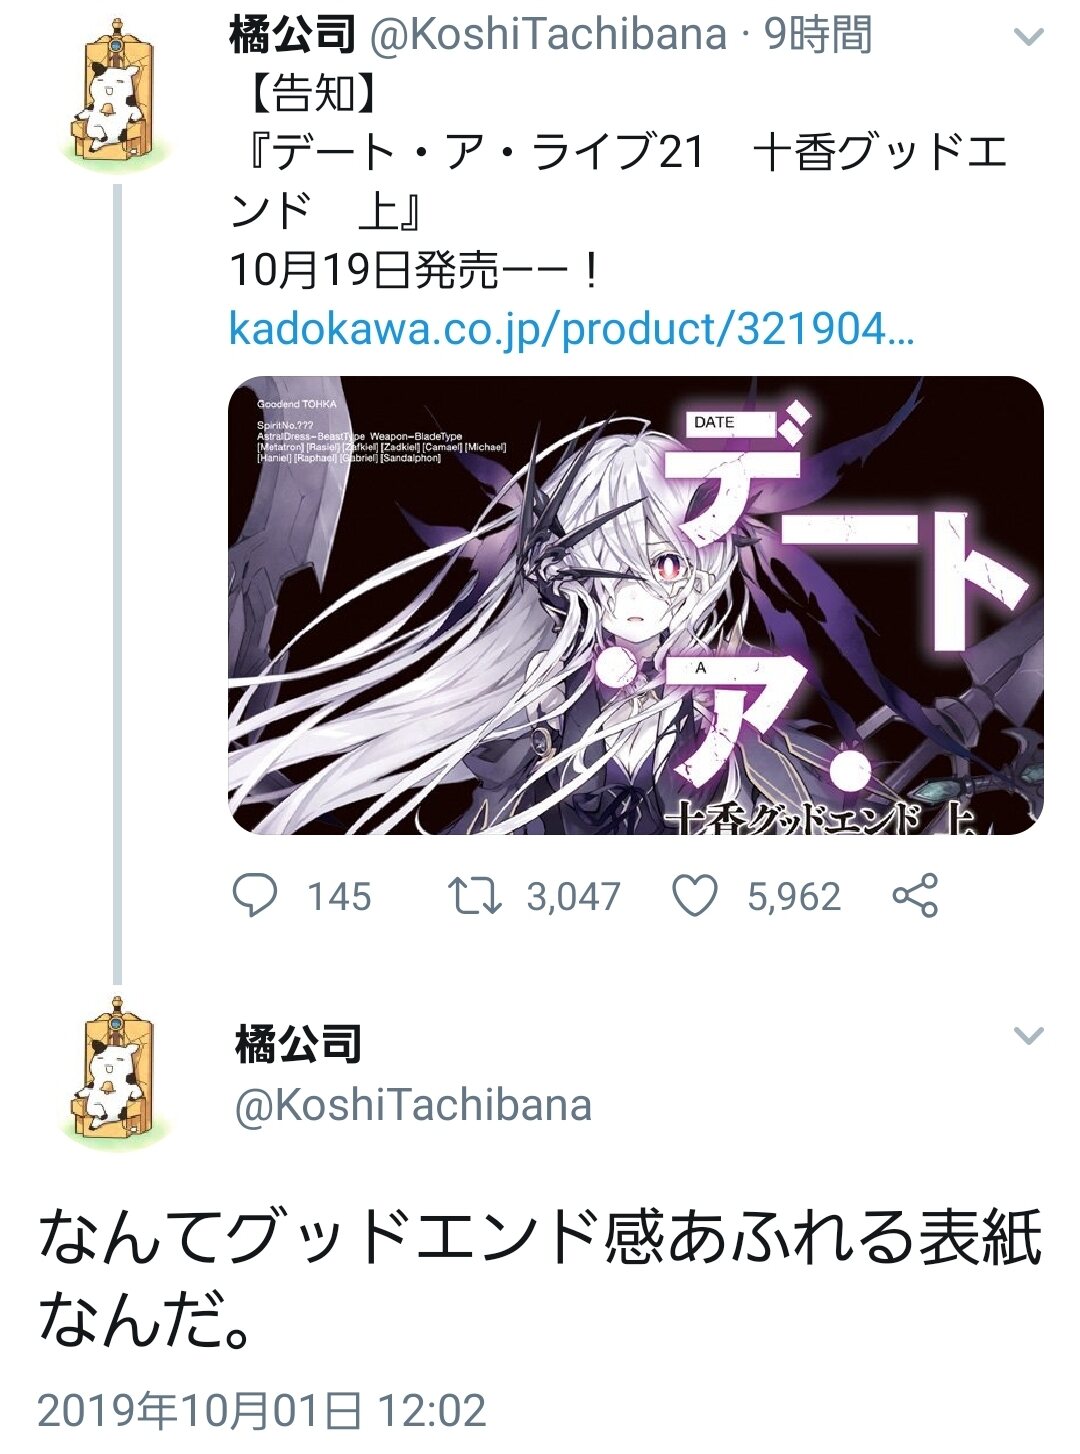The width and height of the screenshot is (1080, 1454).
Task: Open the @KoshiTachibana handle in first tweet
Action: click(548, 35)
